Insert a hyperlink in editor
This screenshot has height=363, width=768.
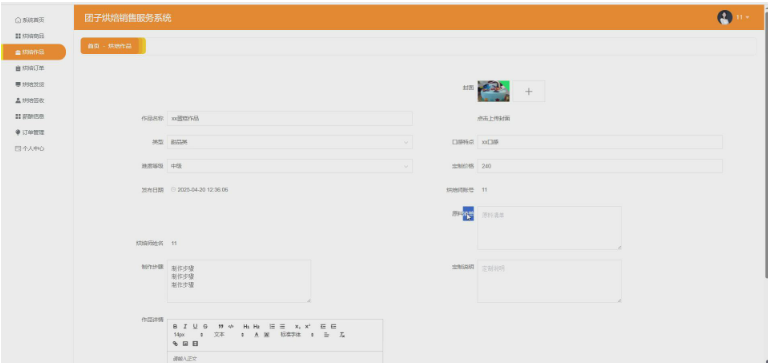(175, 344)
